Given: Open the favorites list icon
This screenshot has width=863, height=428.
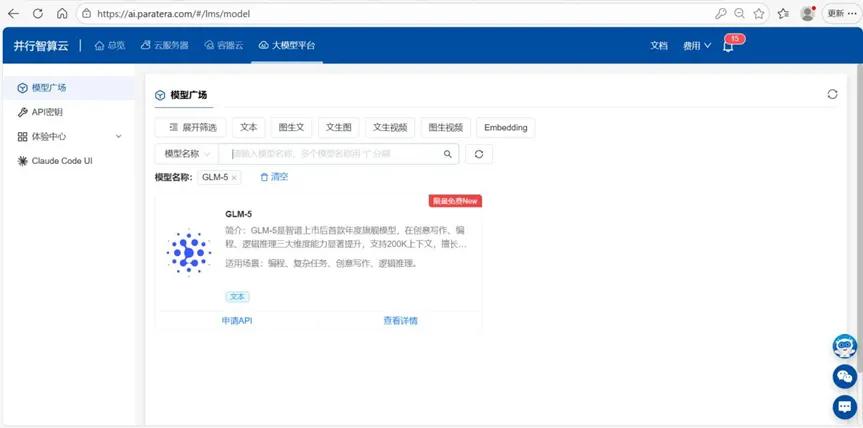Looking at the screenshot, I should tap(783, 14).
